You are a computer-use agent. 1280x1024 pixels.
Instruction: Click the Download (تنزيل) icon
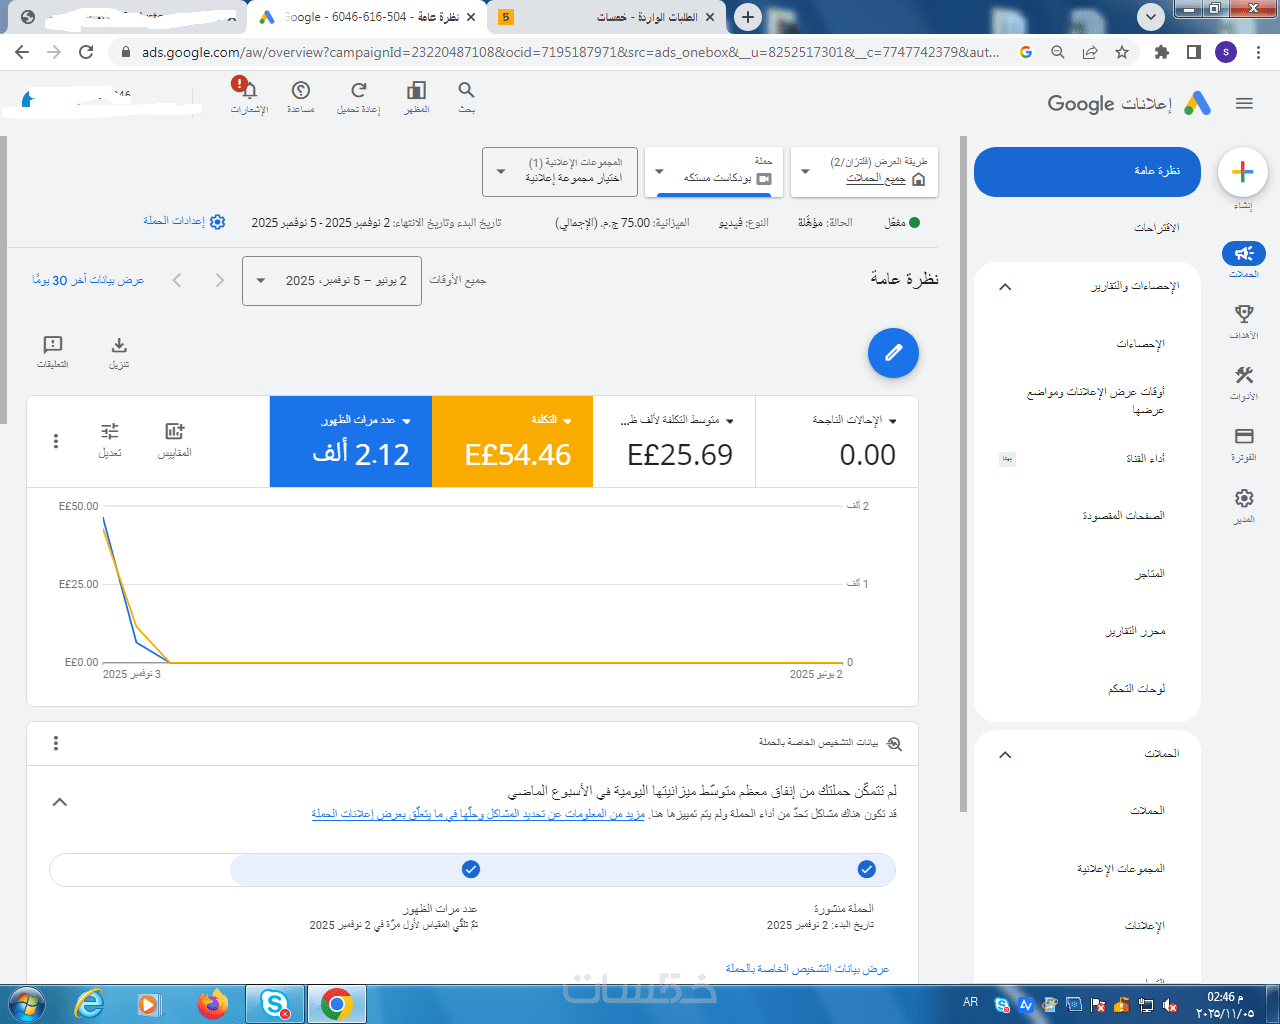119,346
